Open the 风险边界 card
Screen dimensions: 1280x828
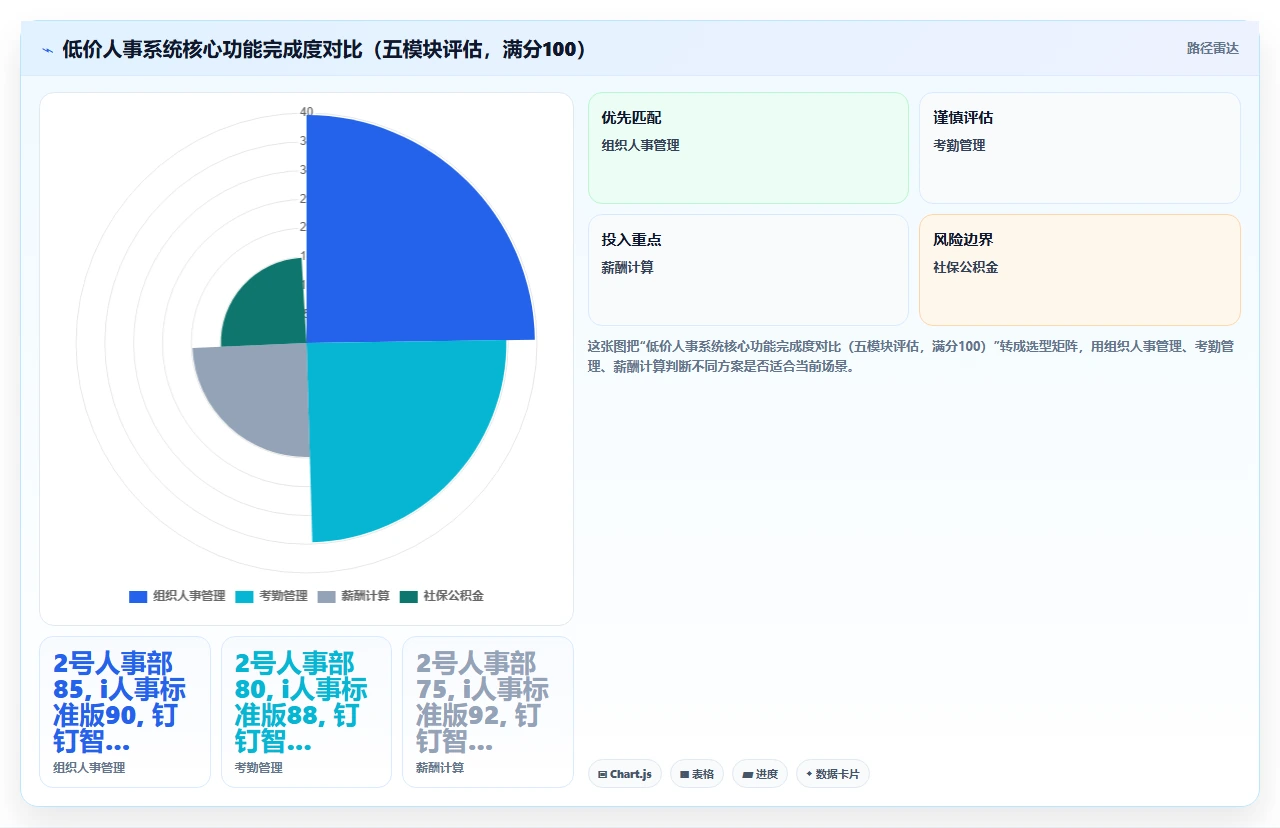pos(1080,270)
